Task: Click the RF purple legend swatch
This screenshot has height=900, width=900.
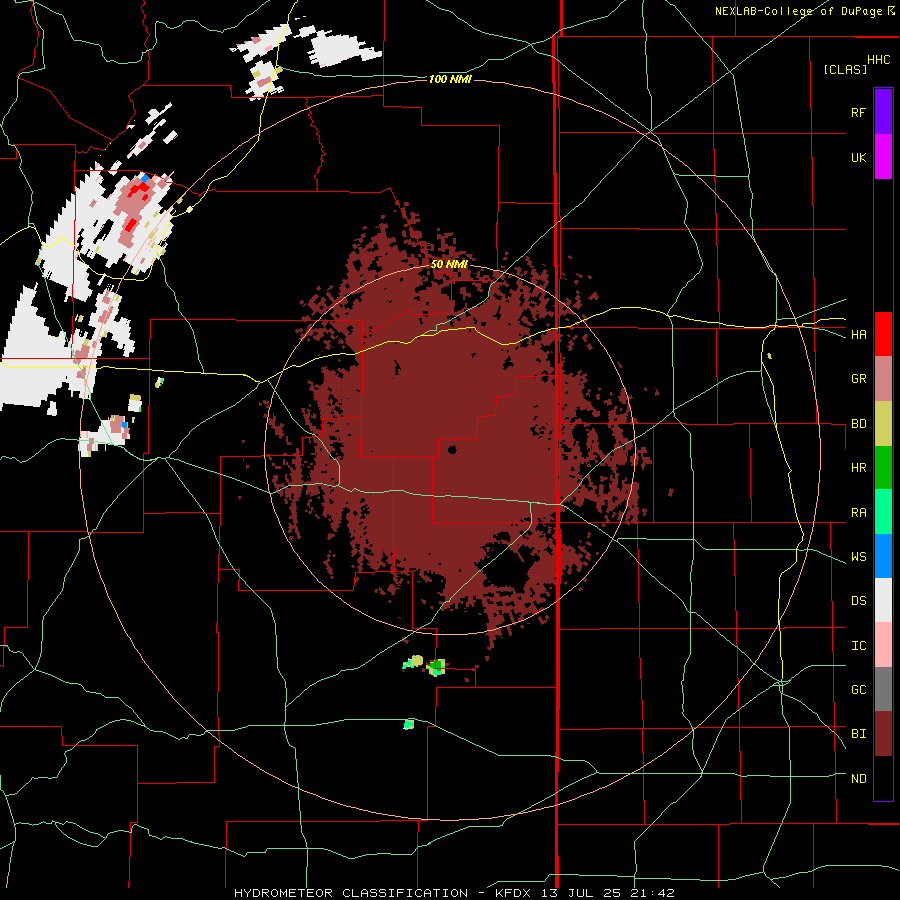Action: click(883, 112)
